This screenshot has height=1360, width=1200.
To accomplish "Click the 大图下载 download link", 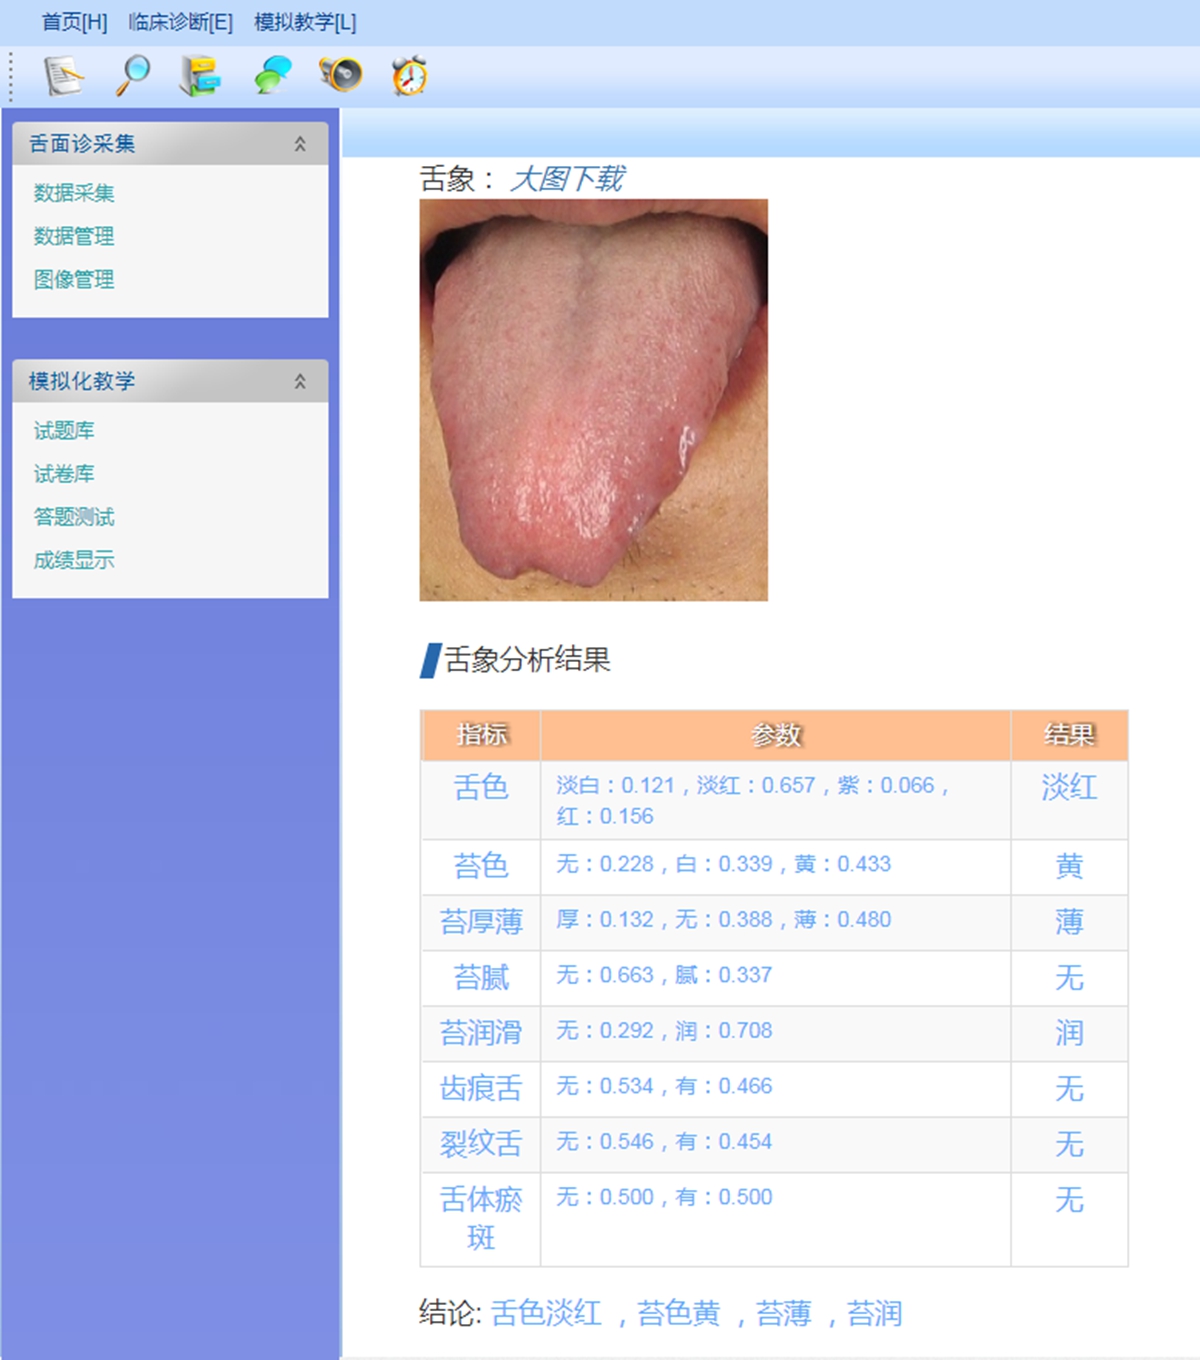I will point(567,179).
